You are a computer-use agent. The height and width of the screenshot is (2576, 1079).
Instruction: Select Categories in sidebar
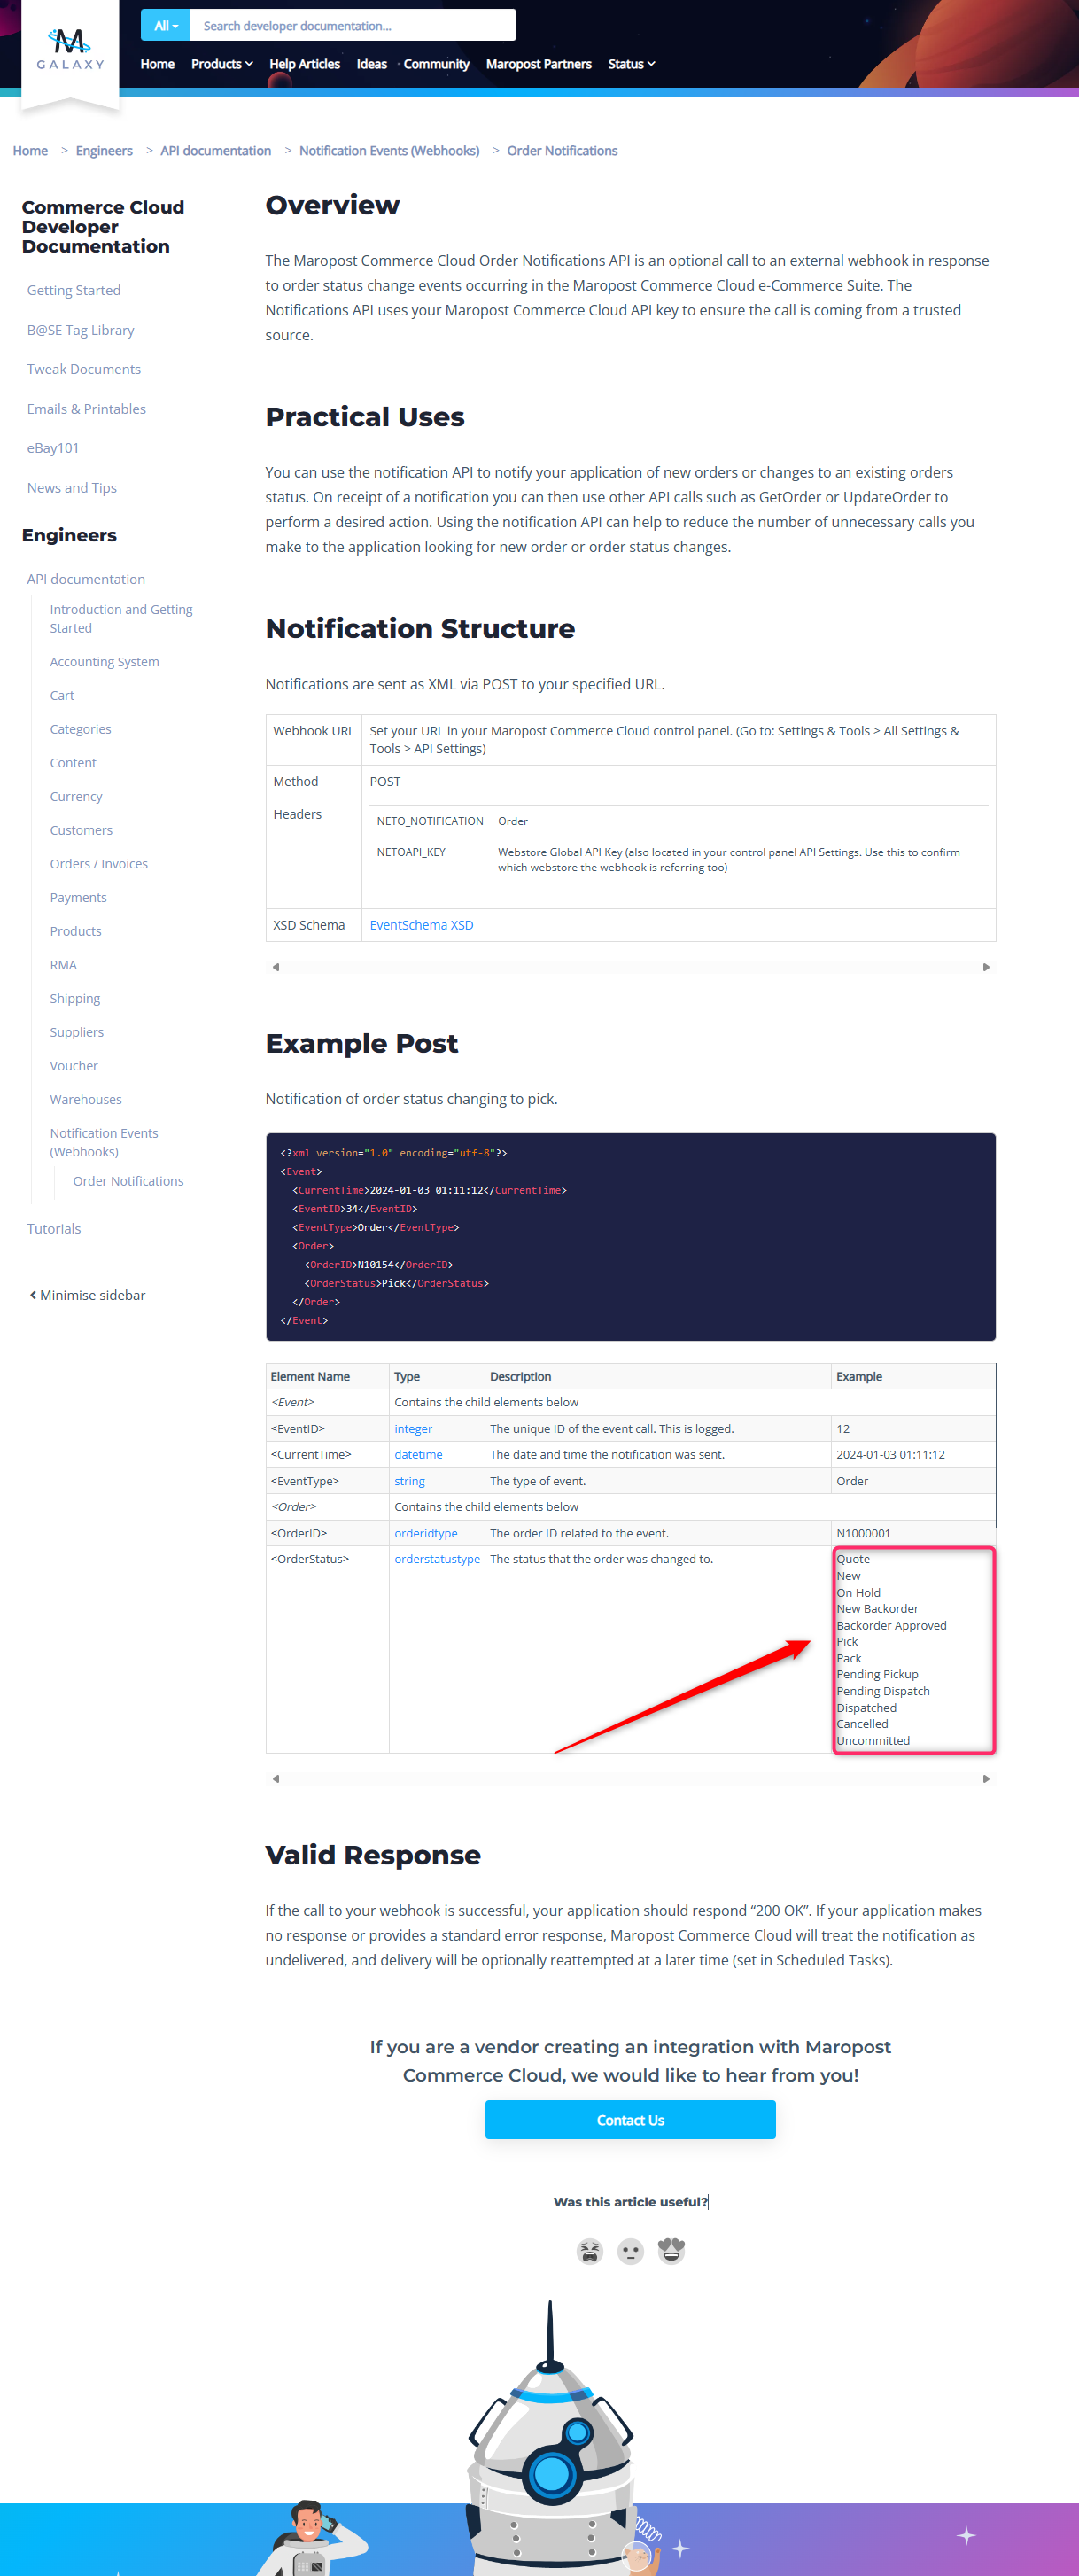pos(81,729)
